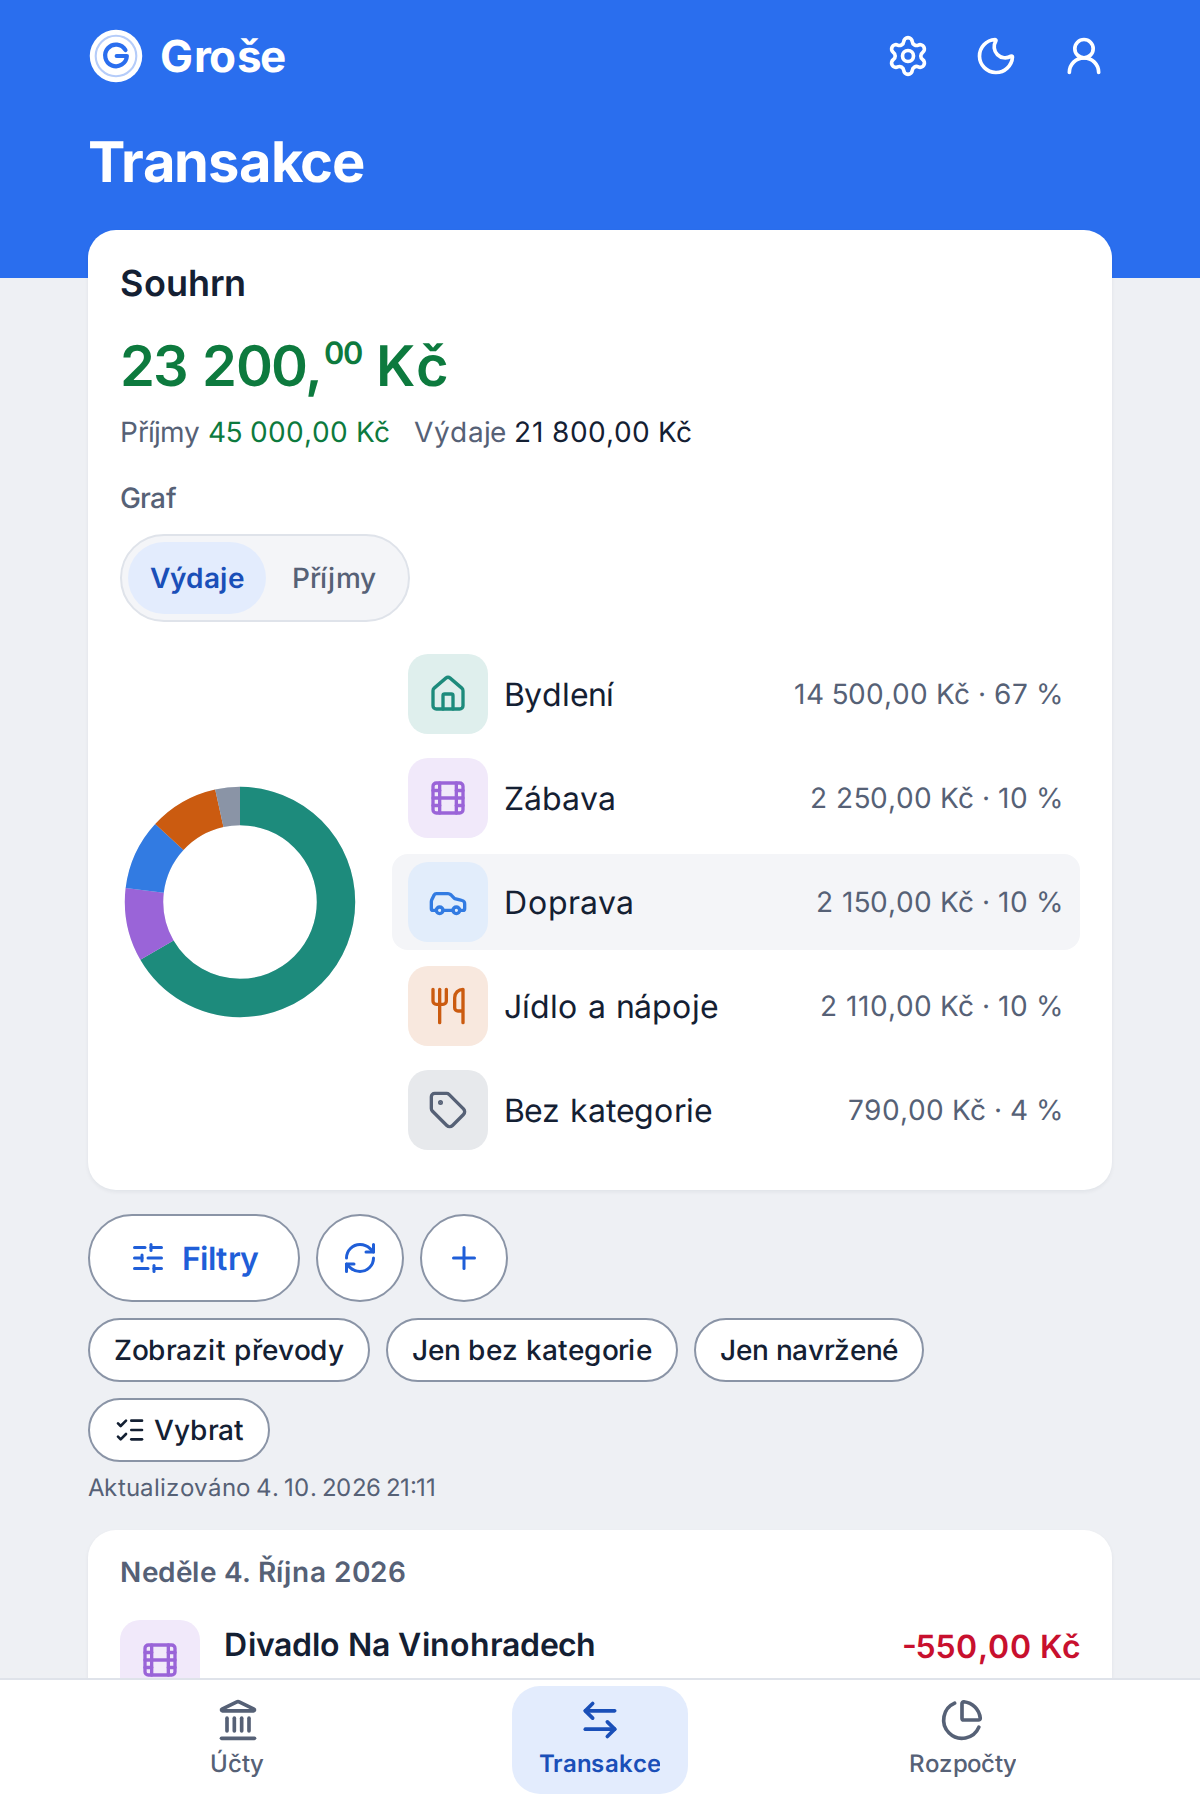Click the Výdaje total 21 800,00 Kč
Viewport: 1200px width, 1800px height.
pyautogui.click(x=603, y=432)
